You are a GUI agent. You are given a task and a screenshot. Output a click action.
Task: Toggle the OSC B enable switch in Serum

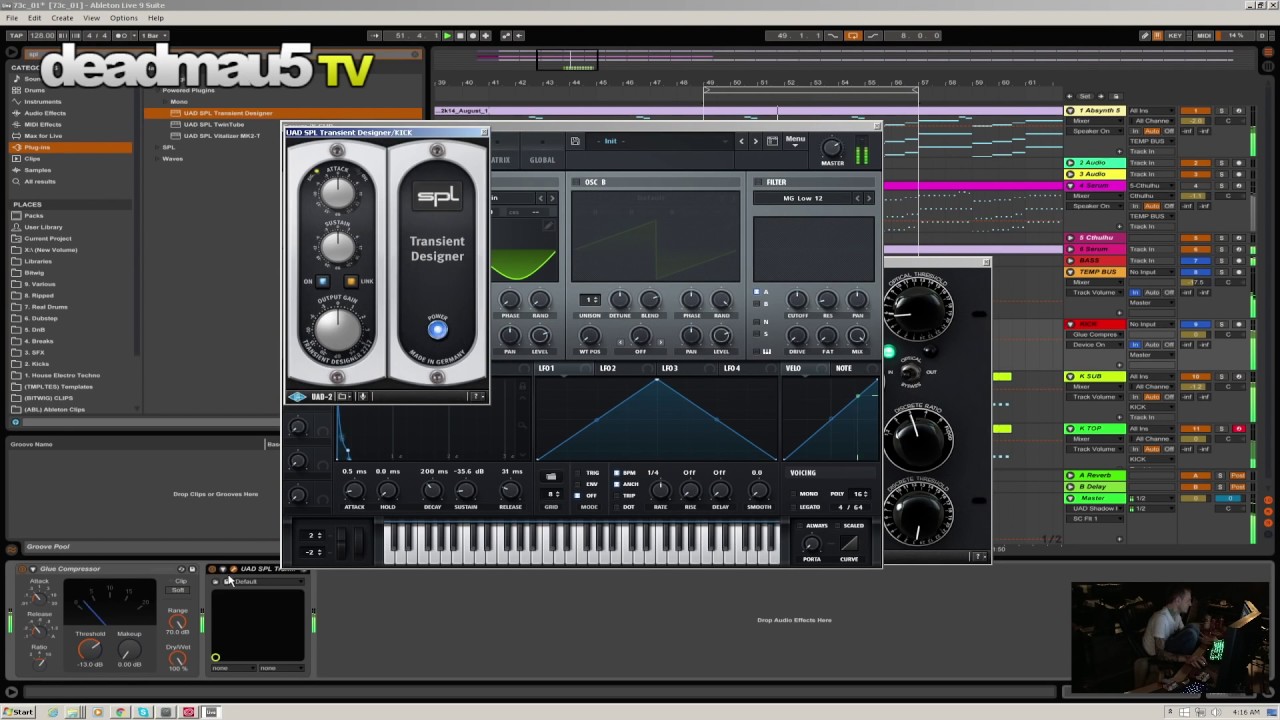pyautogui.click(x=577, y=182)
